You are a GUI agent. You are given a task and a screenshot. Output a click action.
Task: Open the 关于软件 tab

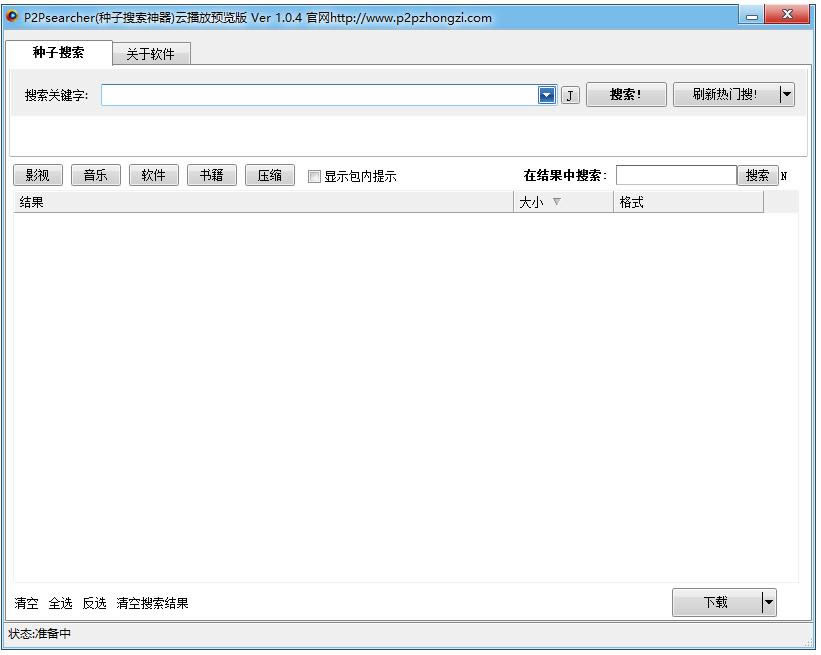coord(150,54)
